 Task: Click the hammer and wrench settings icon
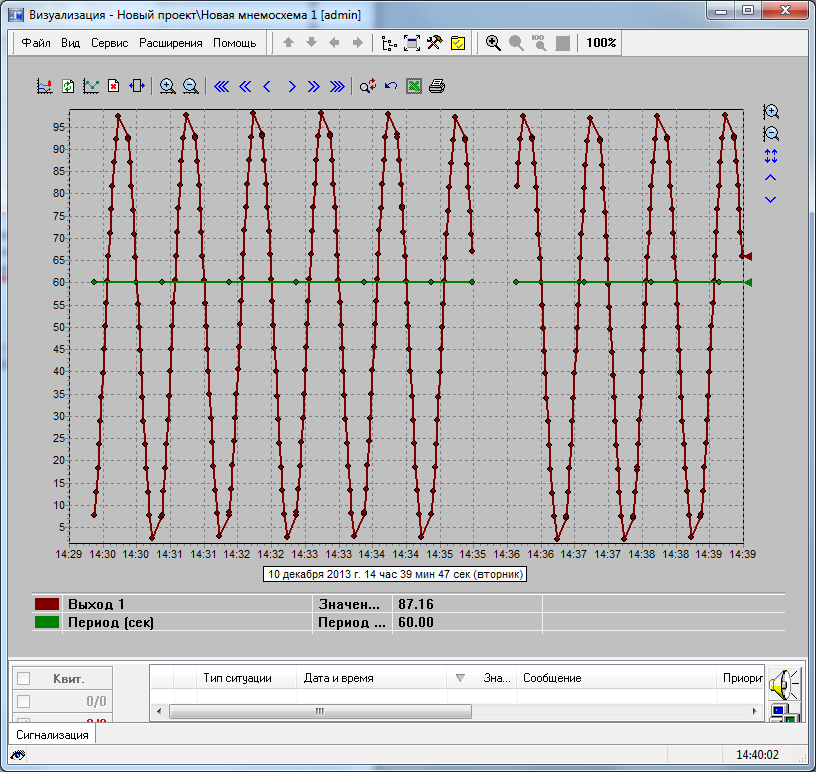(x=435, y=43)
